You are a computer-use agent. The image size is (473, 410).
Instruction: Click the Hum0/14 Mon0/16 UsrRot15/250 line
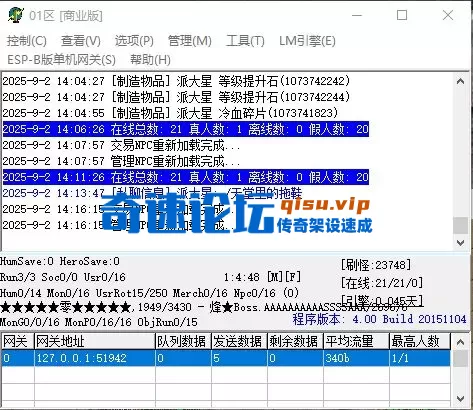click(x=149, y=293)
